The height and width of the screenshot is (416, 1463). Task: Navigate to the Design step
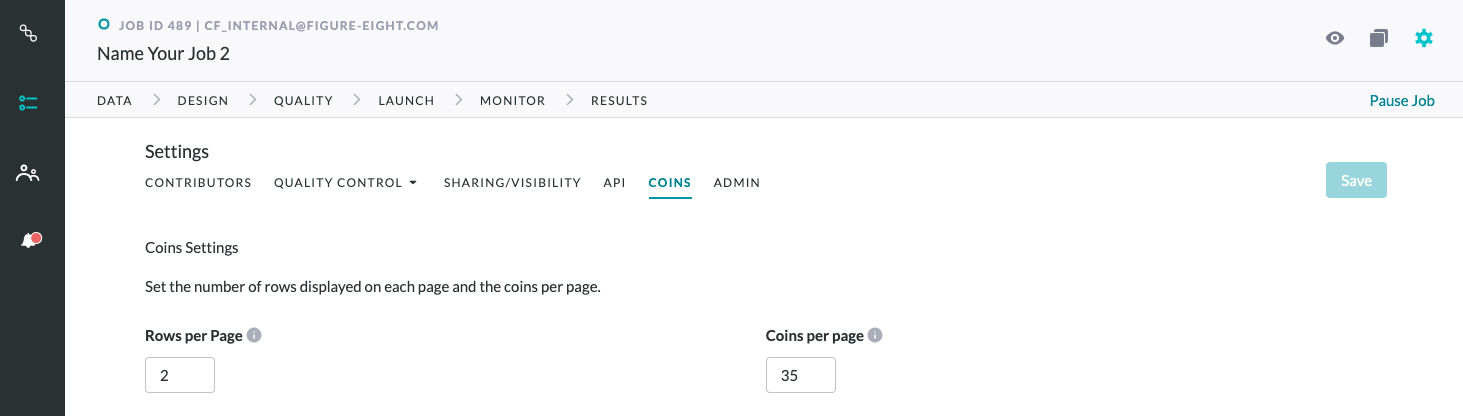[x=203, y=100]
